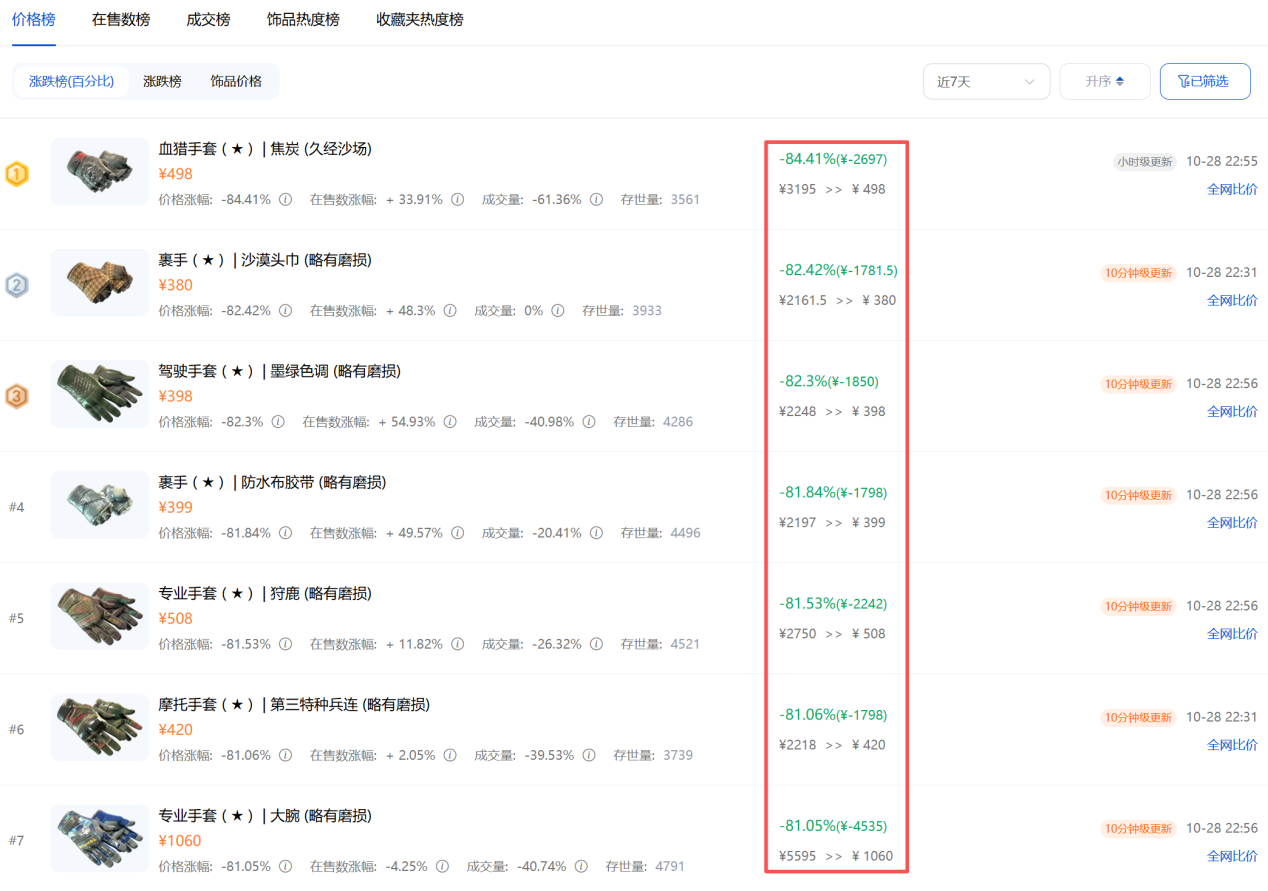Viewport: 1268px width, 891px height.
Task: Open the 收藏夹热度榜 tab
Action: (x=419, y=19)
